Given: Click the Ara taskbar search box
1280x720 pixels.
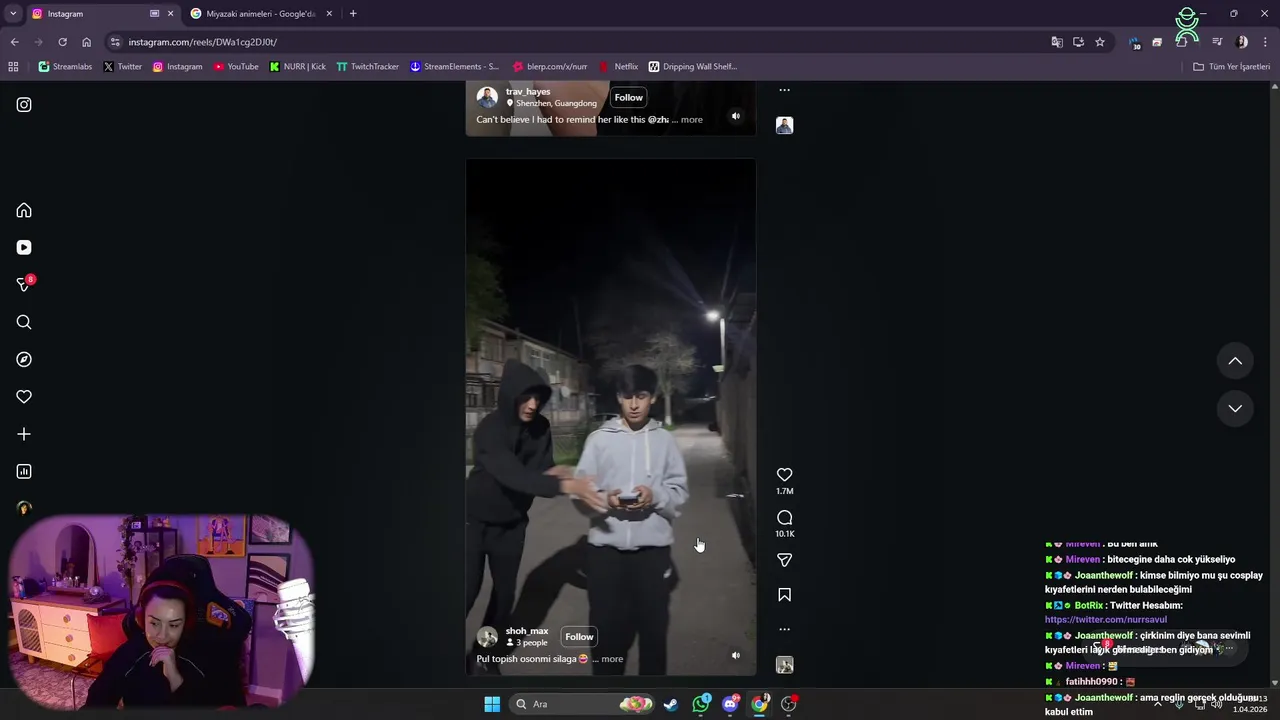Looking at the screenshot, I should pos(583,704).
